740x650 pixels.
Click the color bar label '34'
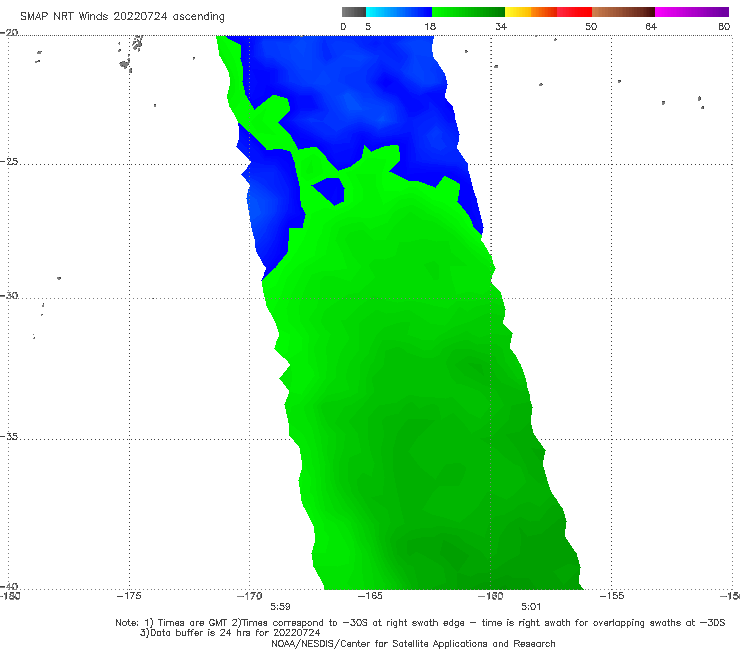(x=501, y=26)
